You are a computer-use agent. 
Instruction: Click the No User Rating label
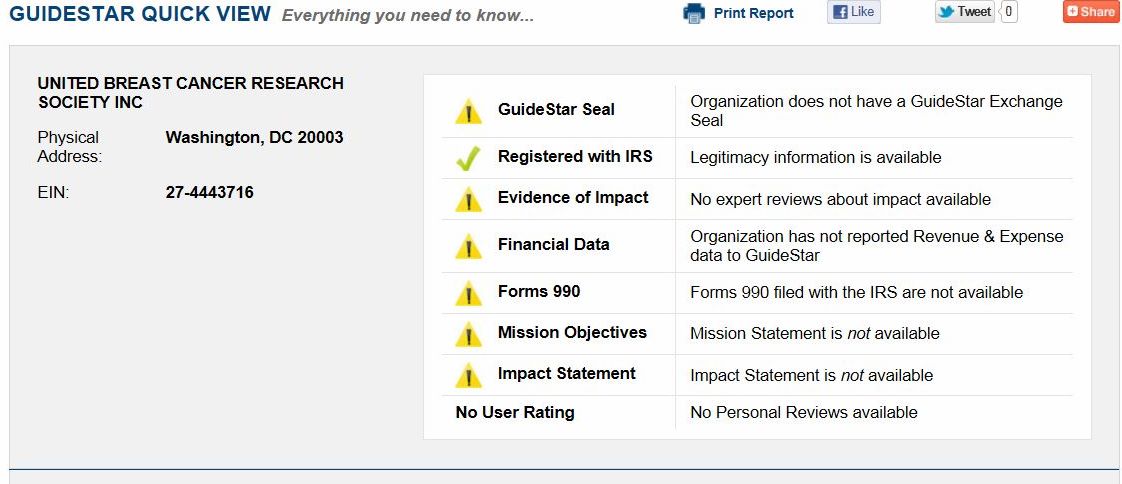pos(515,413)
